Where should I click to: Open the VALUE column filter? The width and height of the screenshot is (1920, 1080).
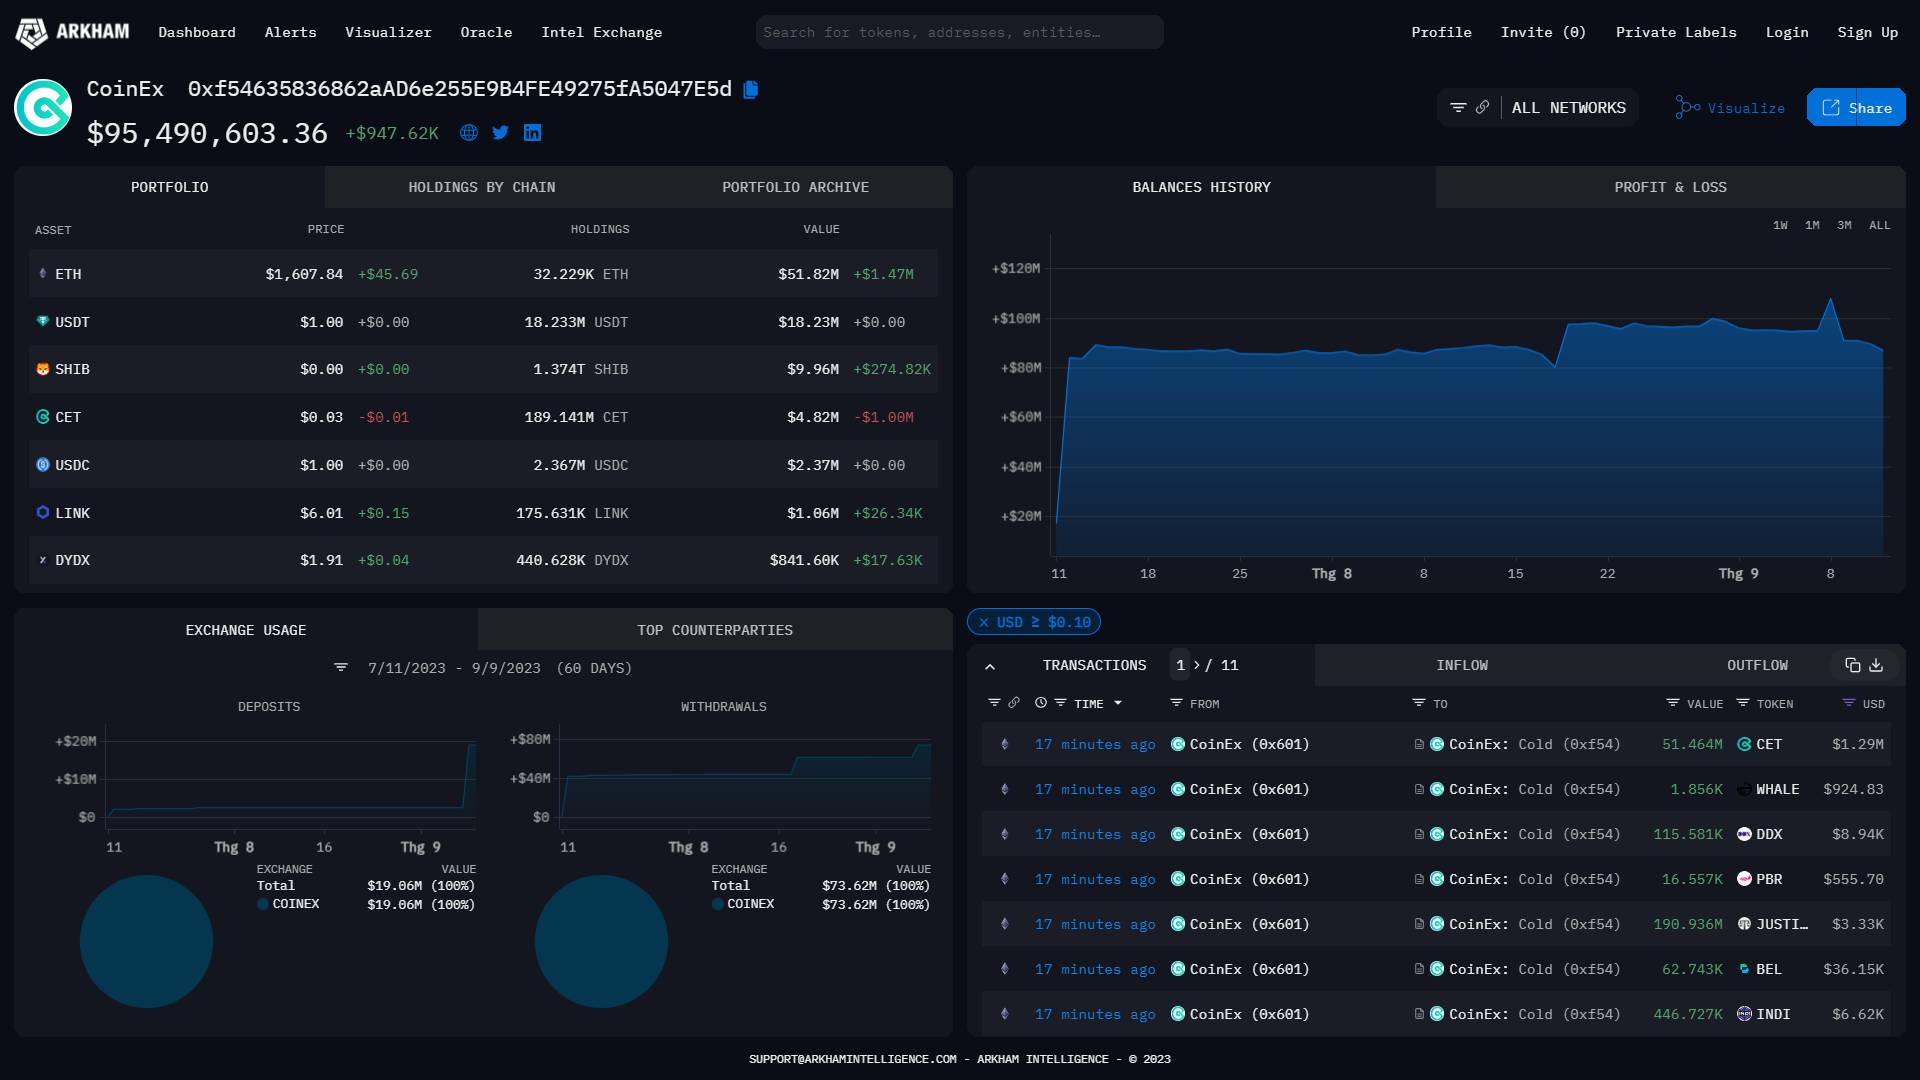(1673, 704)
